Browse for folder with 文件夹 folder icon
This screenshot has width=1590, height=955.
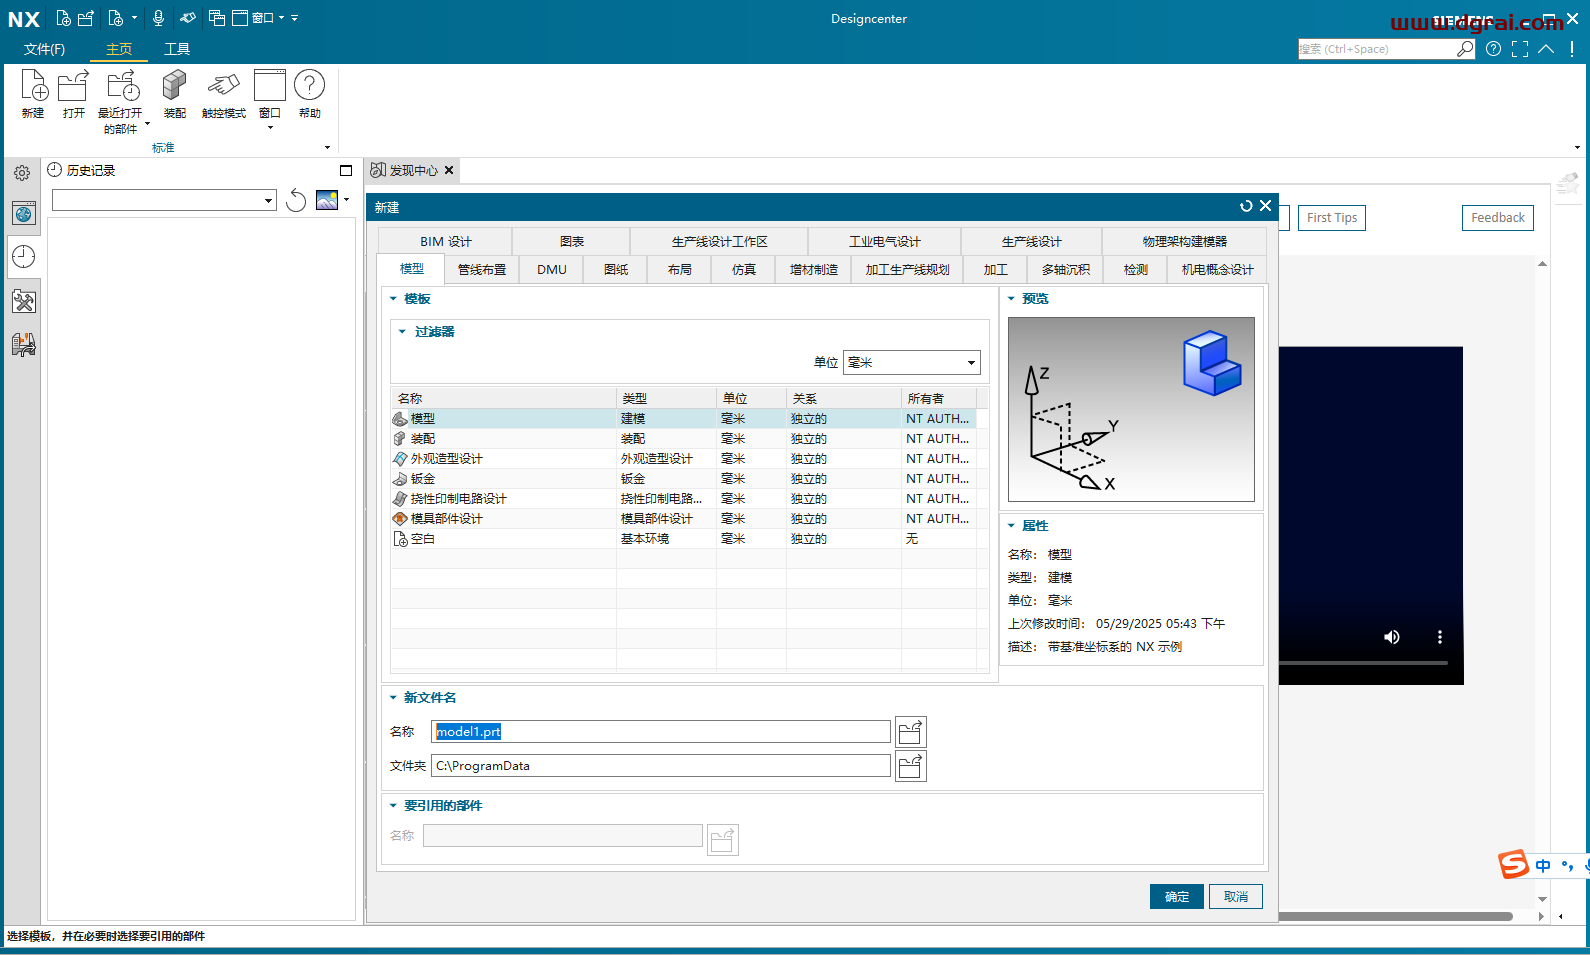[910, 766]
